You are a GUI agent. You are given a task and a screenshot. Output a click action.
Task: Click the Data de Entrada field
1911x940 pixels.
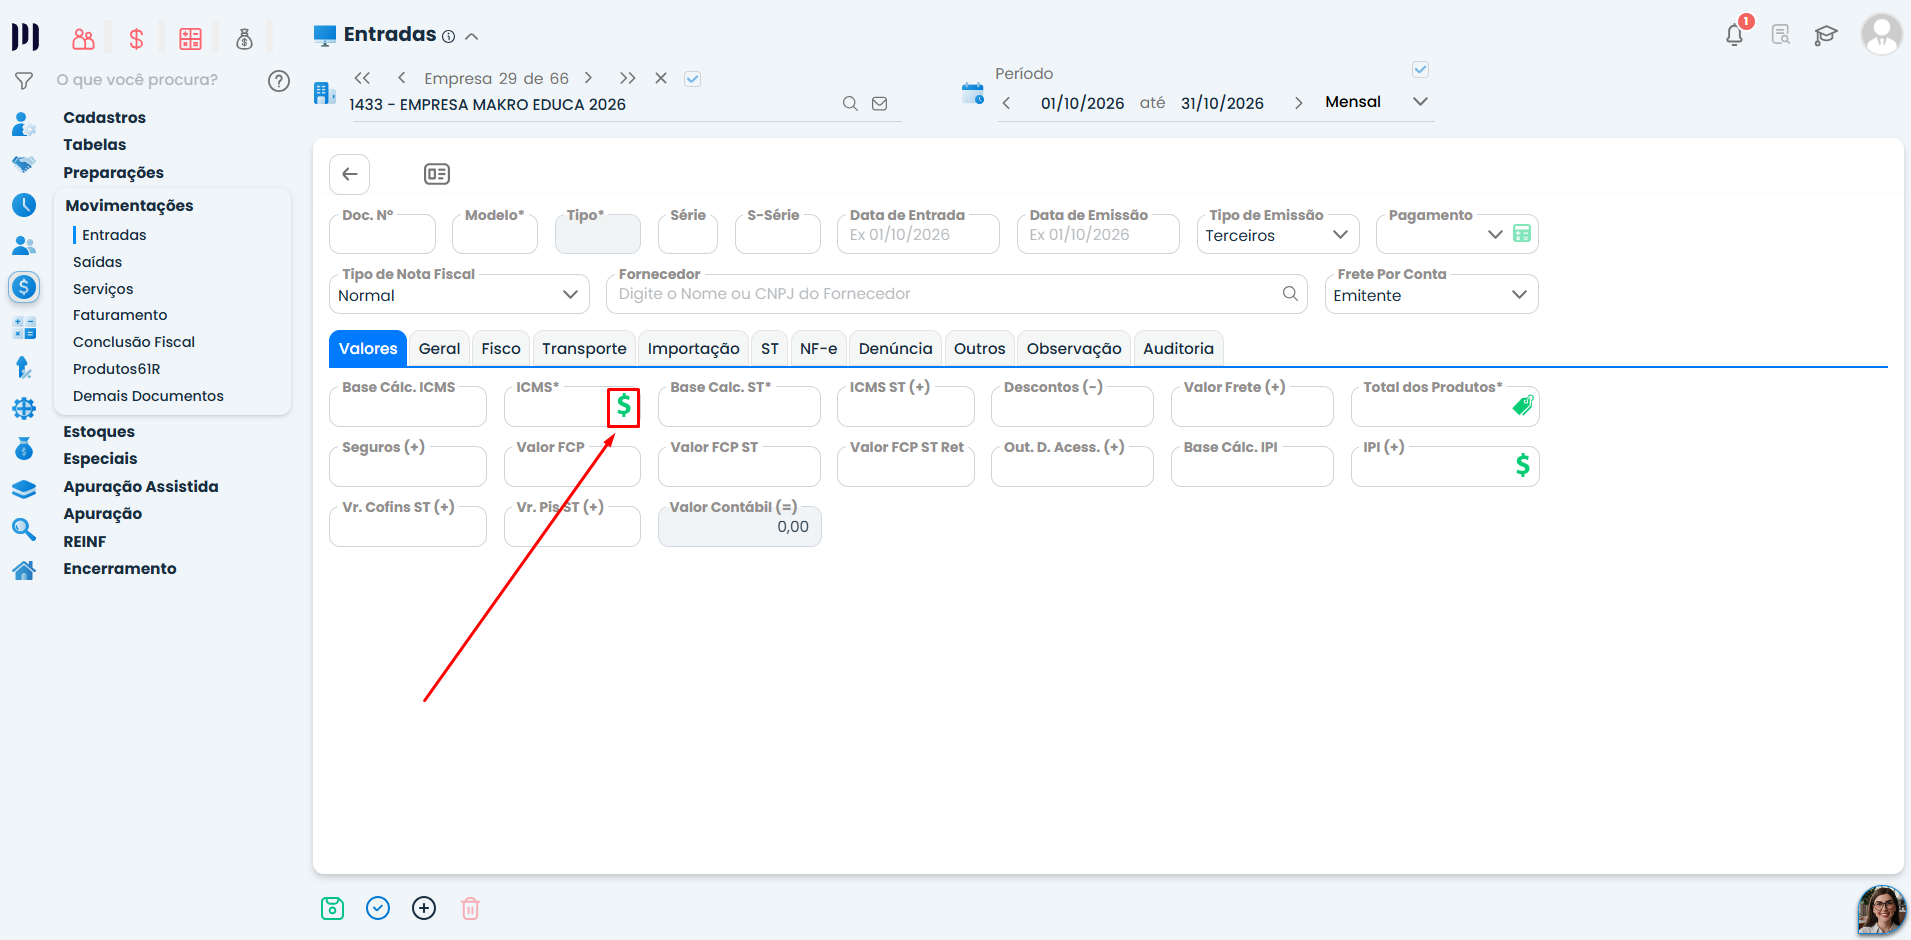pos(918,234)
